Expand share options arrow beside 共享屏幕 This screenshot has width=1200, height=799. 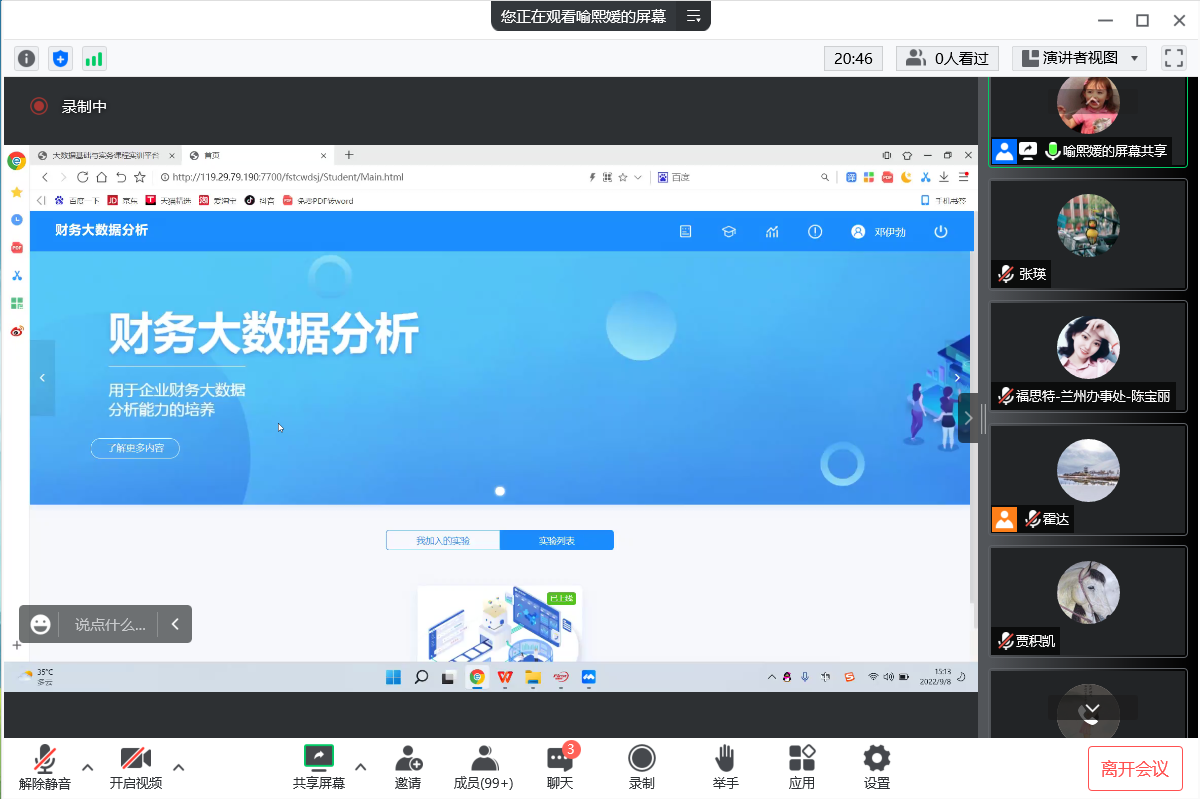pos(361,767)
